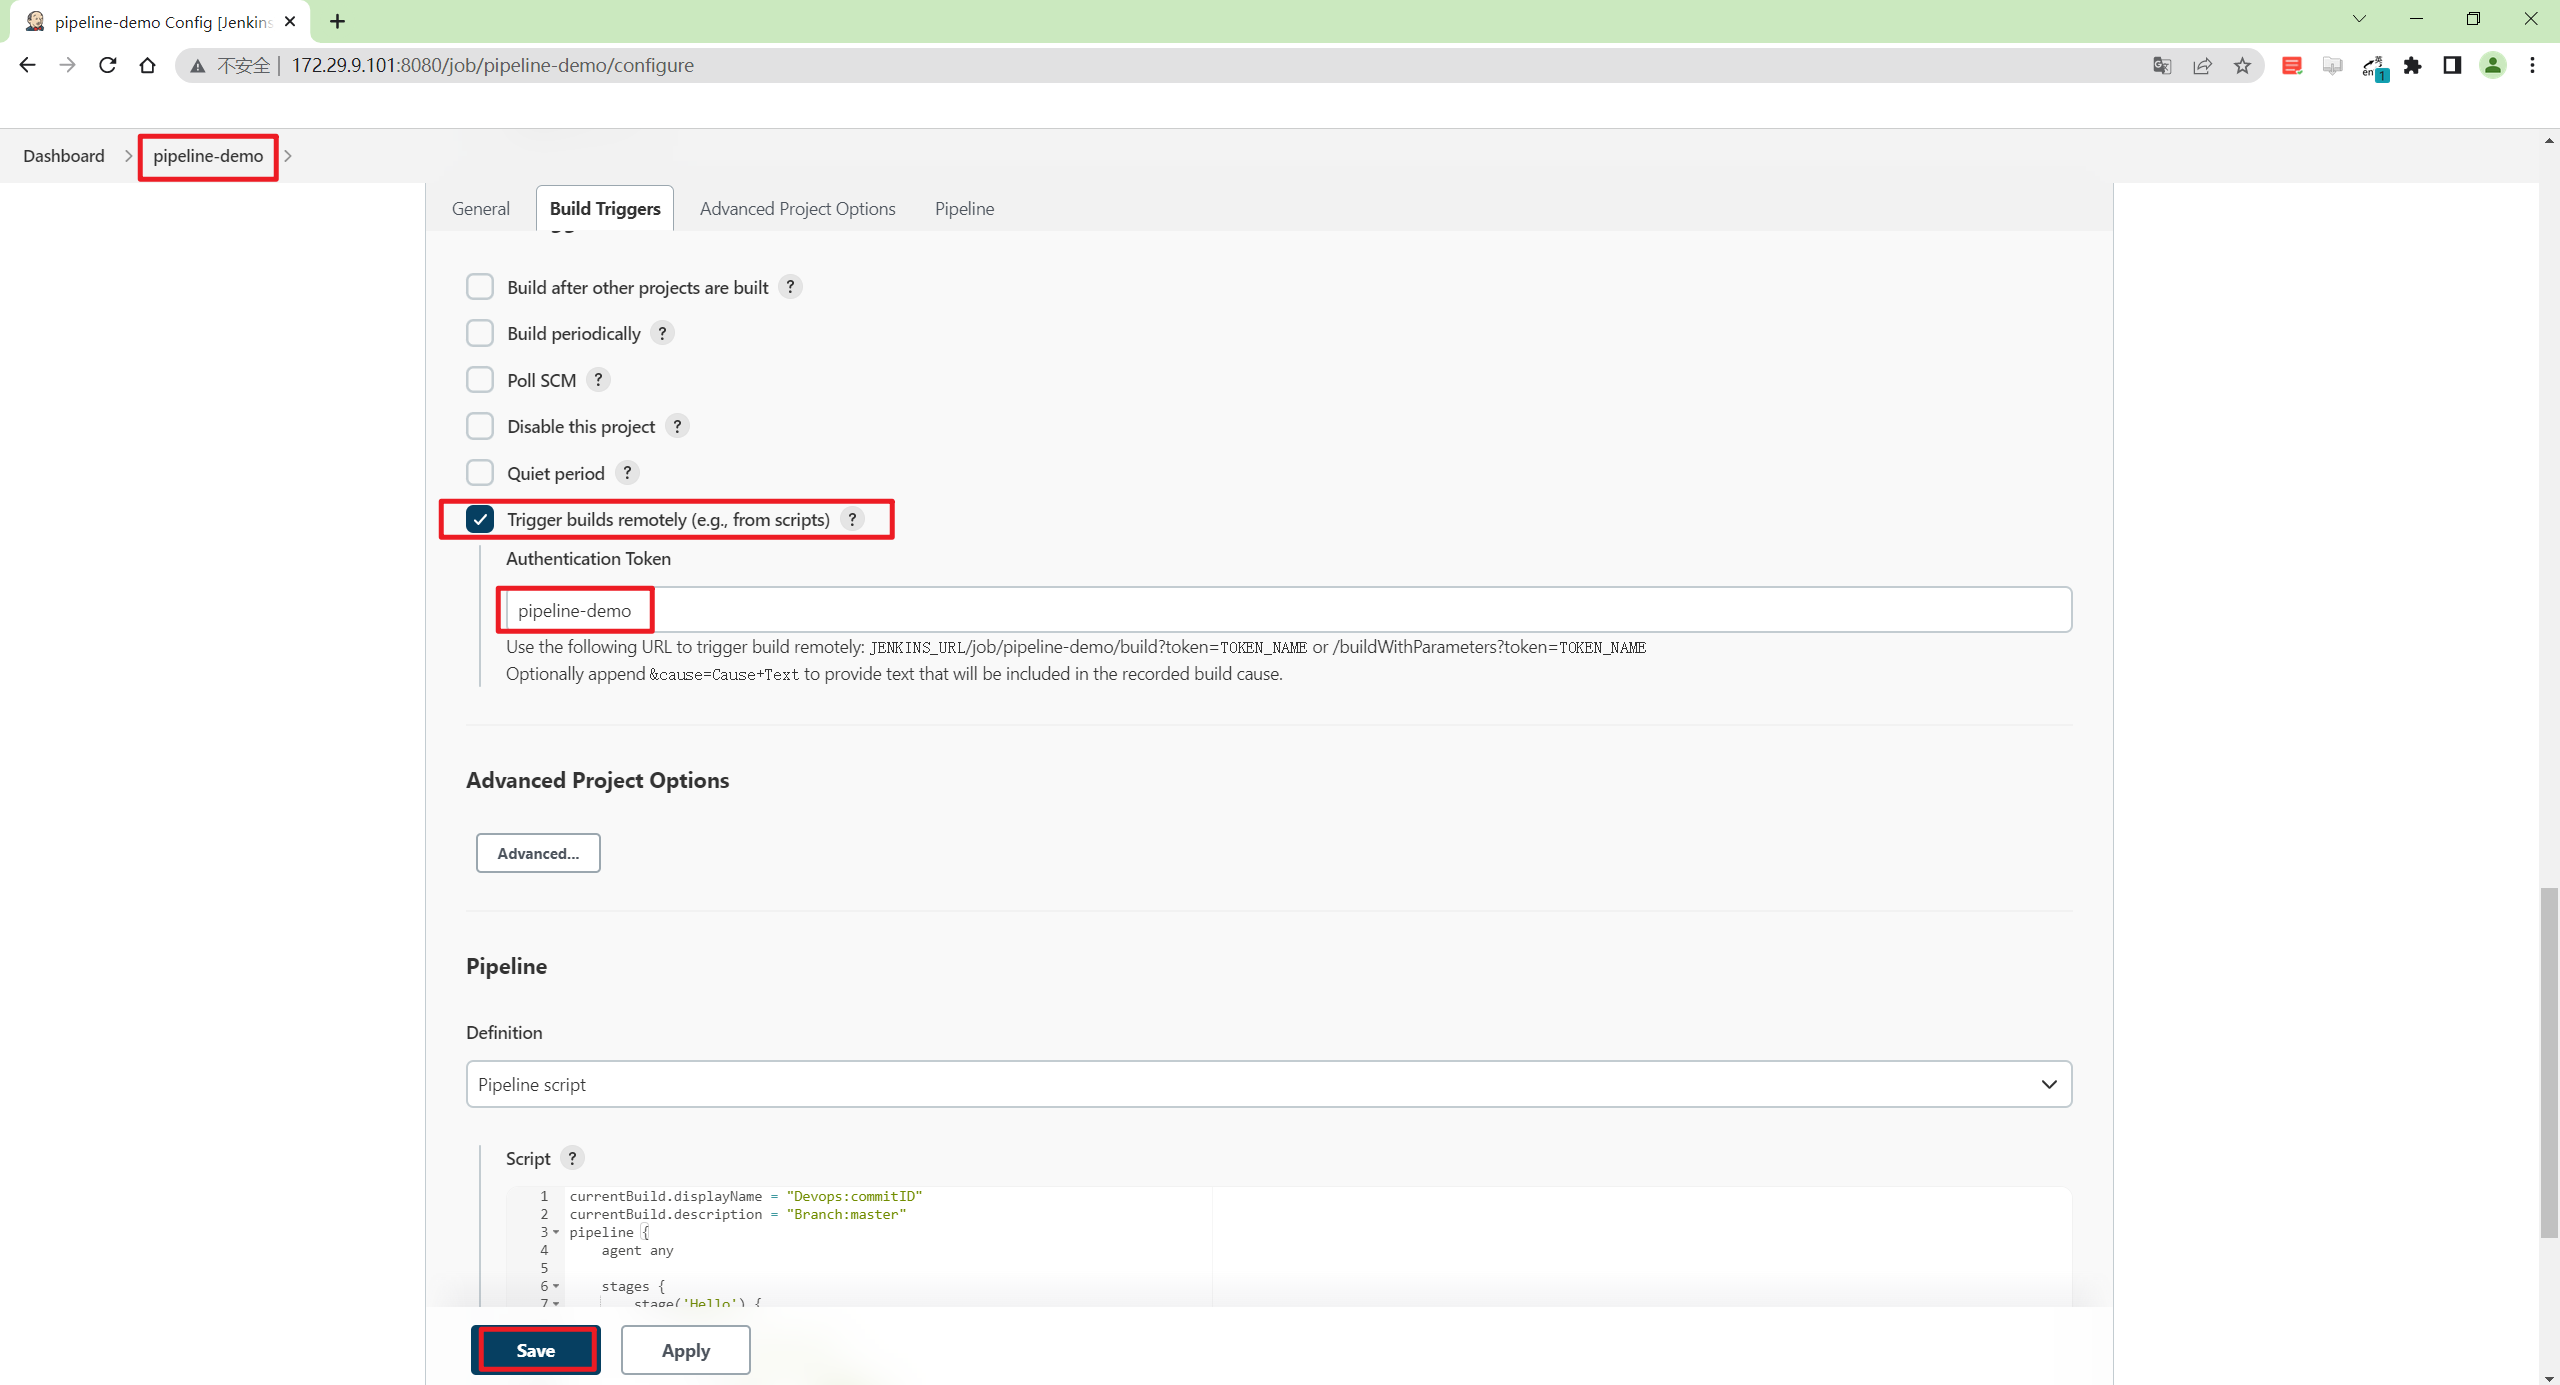This screenshot has height=1385, width=2560.
Task: Click the pipeline-demo Config browser tab
Action: point(160,22)
